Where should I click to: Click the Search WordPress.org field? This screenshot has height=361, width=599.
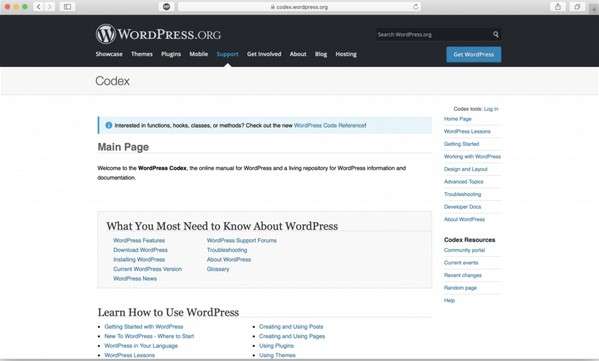tap(433, 34)
